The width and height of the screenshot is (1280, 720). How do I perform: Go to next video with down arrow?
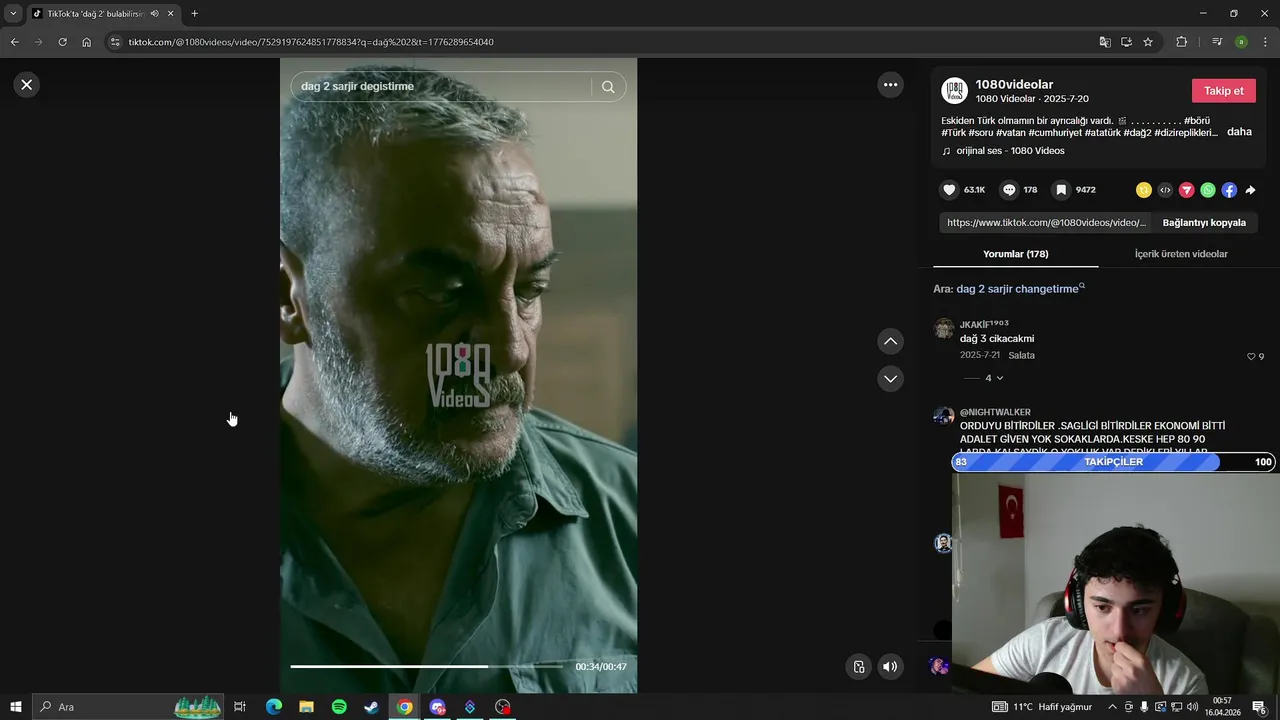(x=890, y=379)
